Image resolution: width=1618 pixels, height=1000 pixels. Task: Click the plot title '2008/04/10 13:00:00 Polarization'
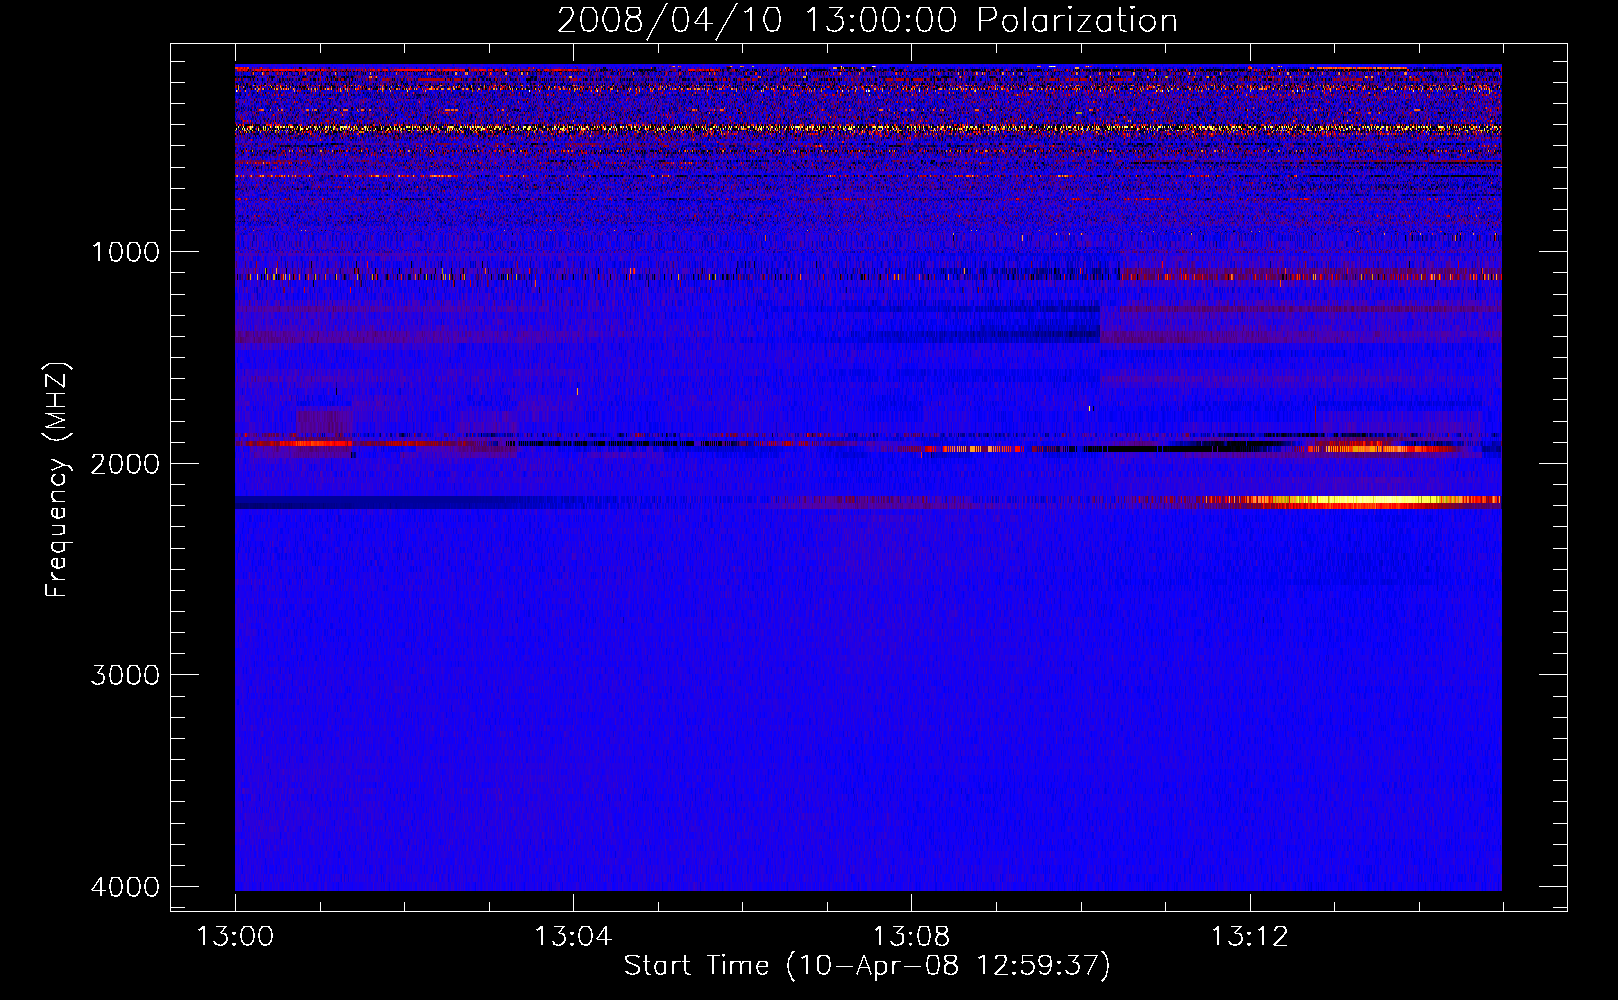[867, 20]
